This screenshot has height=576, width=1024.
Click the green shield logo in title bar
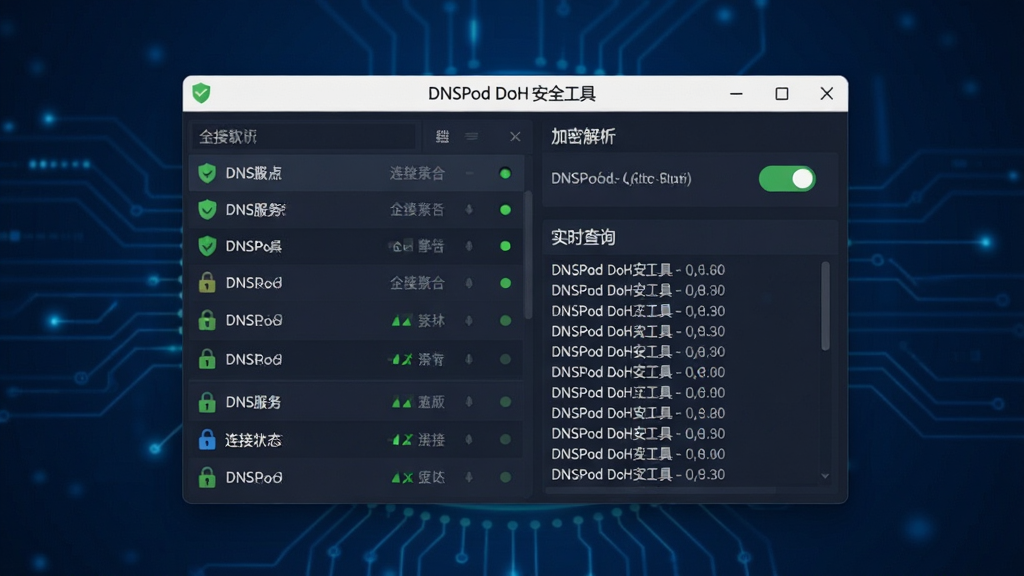click(201, 93)
